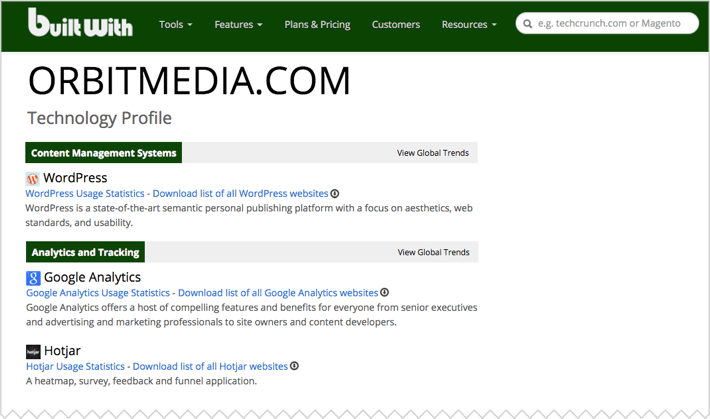The width and height of the screenshot is (710, 419).
Task: Open the Features dropdown menu
Action: point(238,24)
